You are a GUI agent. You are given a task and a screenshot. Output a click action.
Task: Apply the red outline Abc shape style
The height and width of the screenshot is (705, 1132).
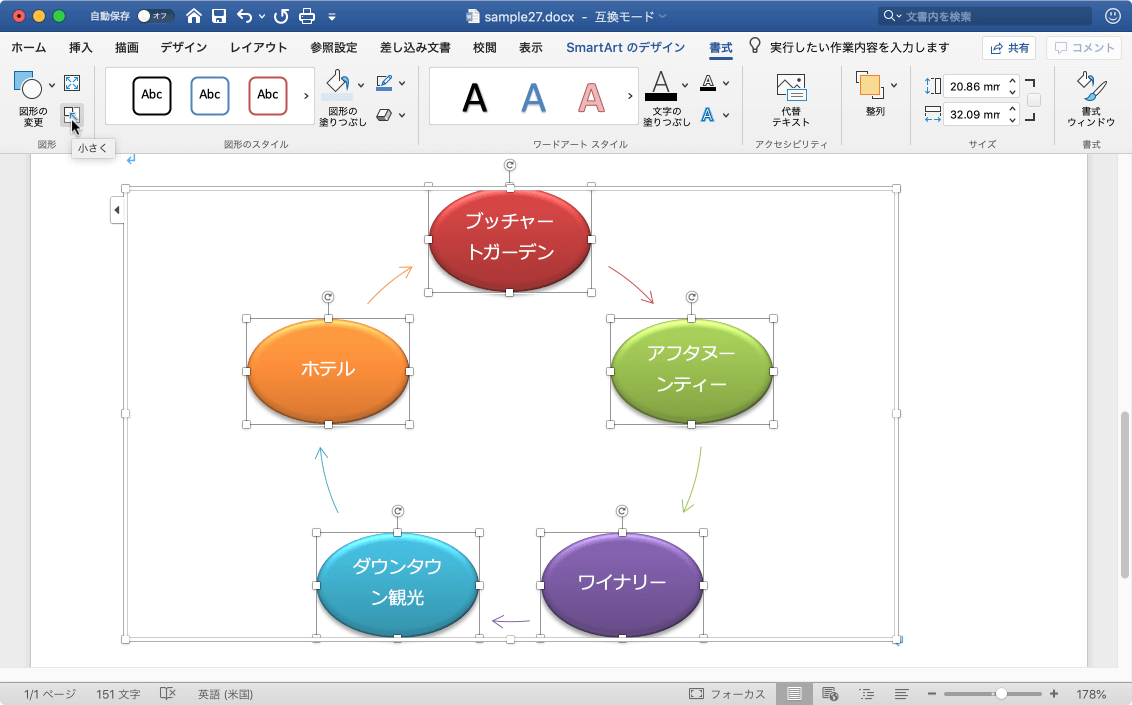(x=267, y=95)
